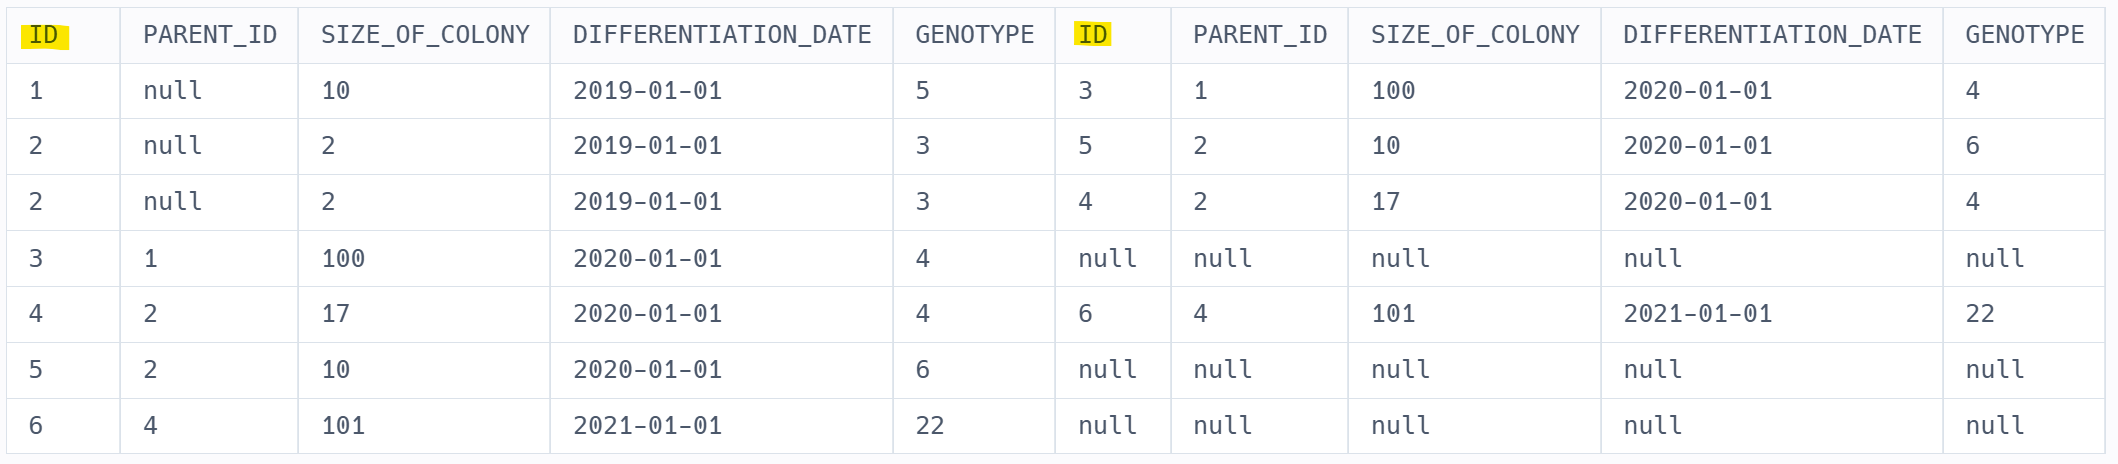Click the 2019-01-01 date in the ID 1 row
Viewport: 2118px width, 464px height.
click(647, 92)
